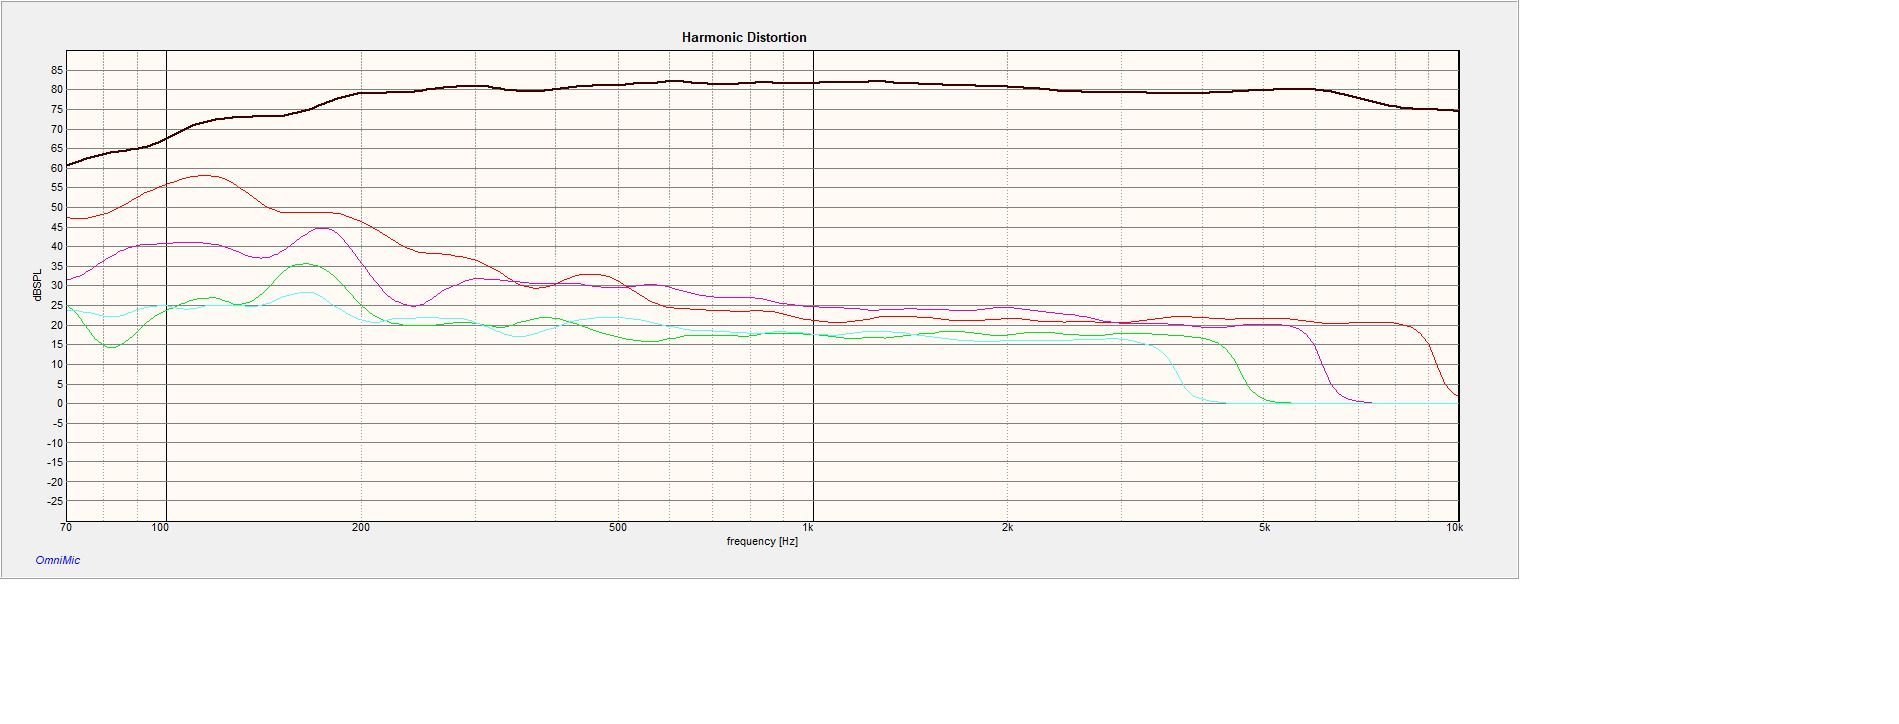Viewport: 1899px width, 724px height.
Task: Click the 200 label on frequency axis
Action: [x=361, y=528]
